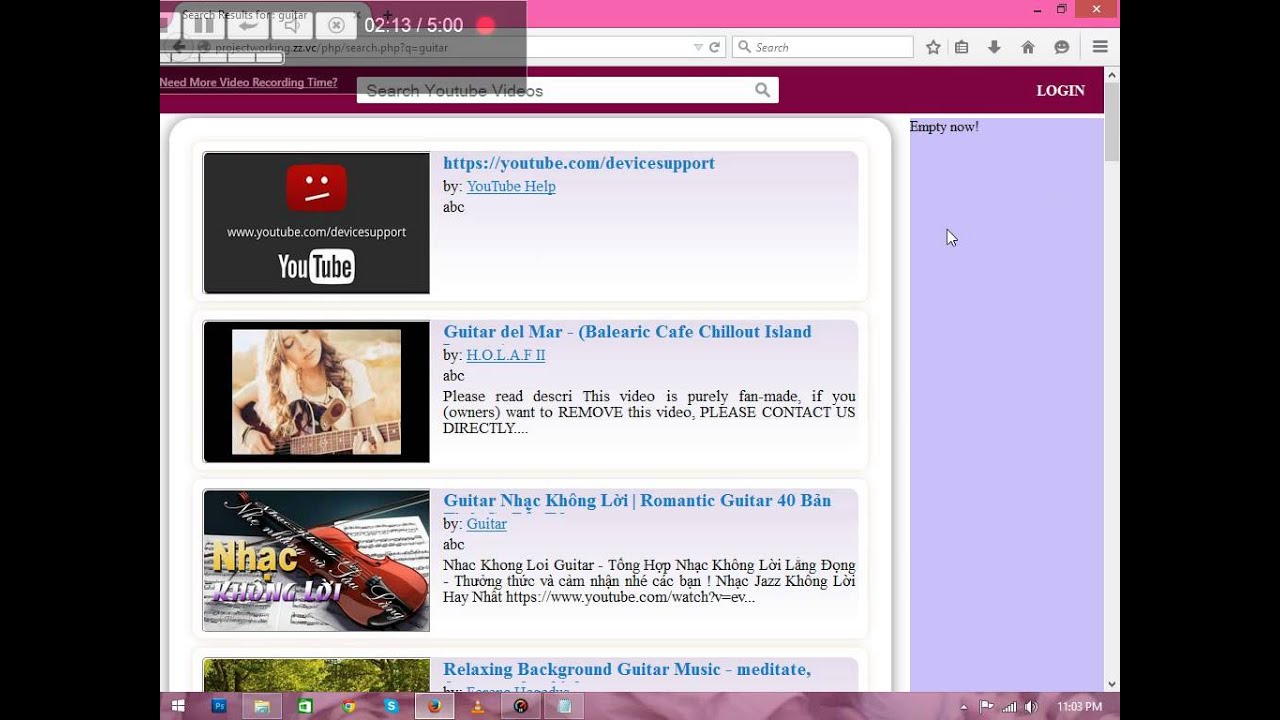Open the Firefox downloads panel

(x=994, y=47)
